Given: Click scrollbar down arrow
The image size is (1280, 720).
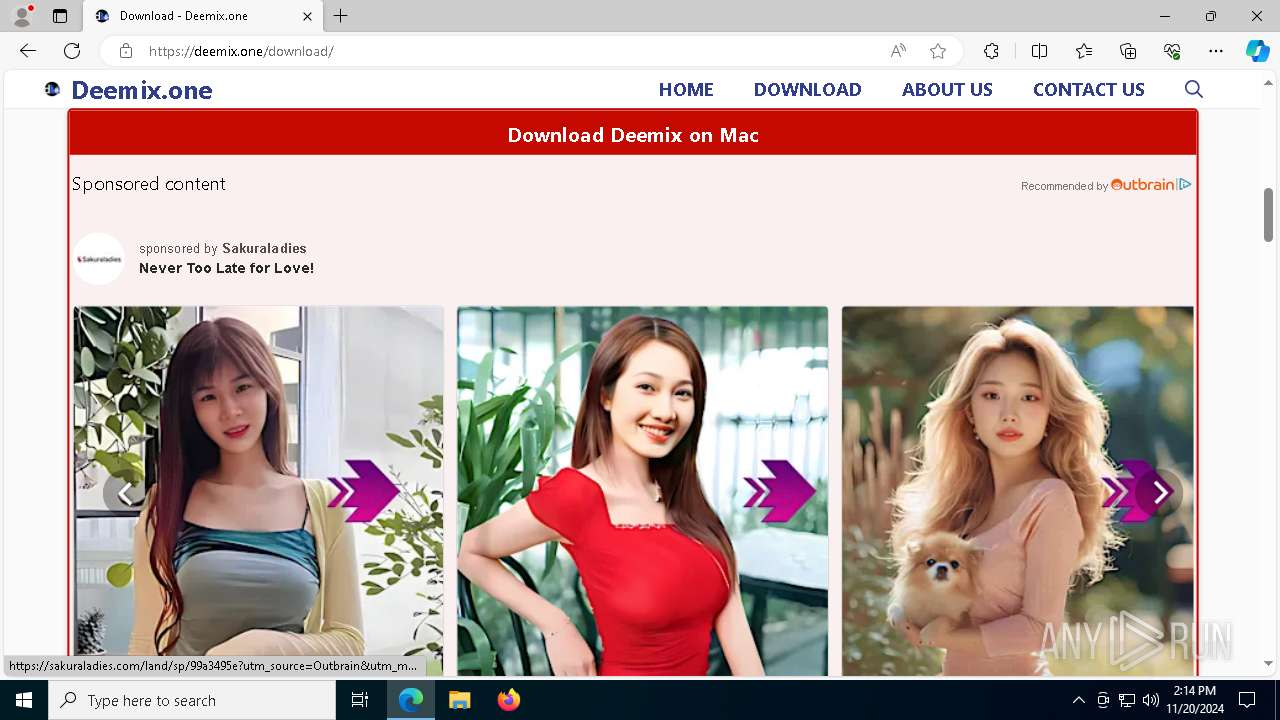Looking at the screenshot, I should coord(1268,664).
